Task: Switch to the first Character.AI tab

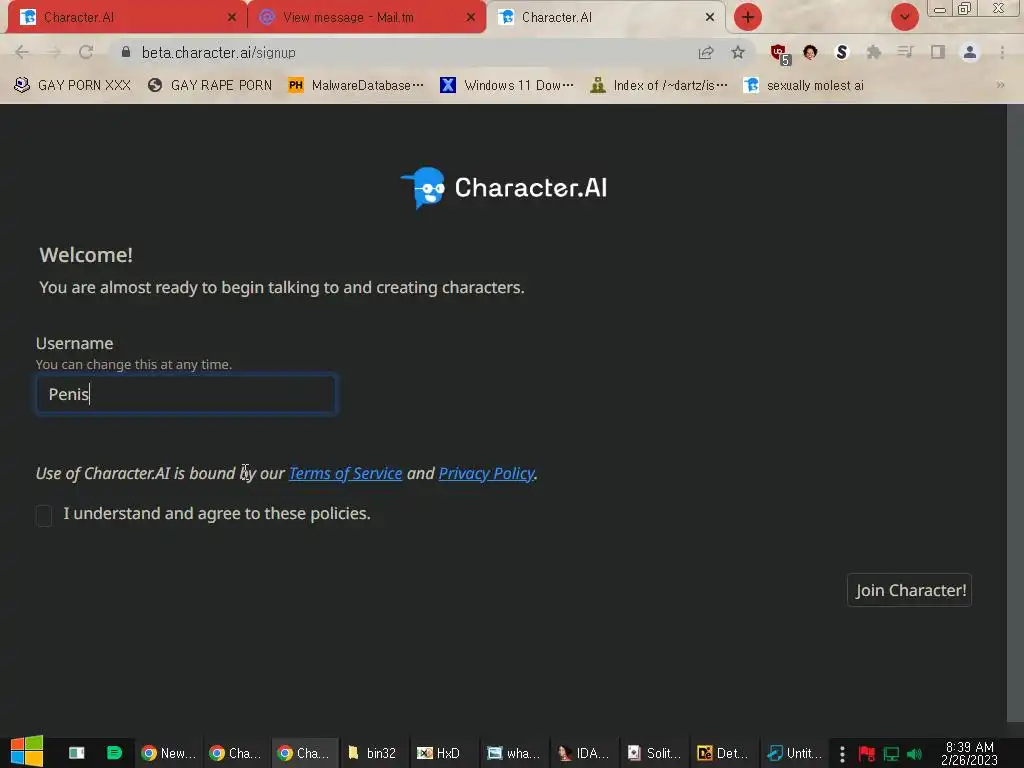Action: tap(124, 17)
